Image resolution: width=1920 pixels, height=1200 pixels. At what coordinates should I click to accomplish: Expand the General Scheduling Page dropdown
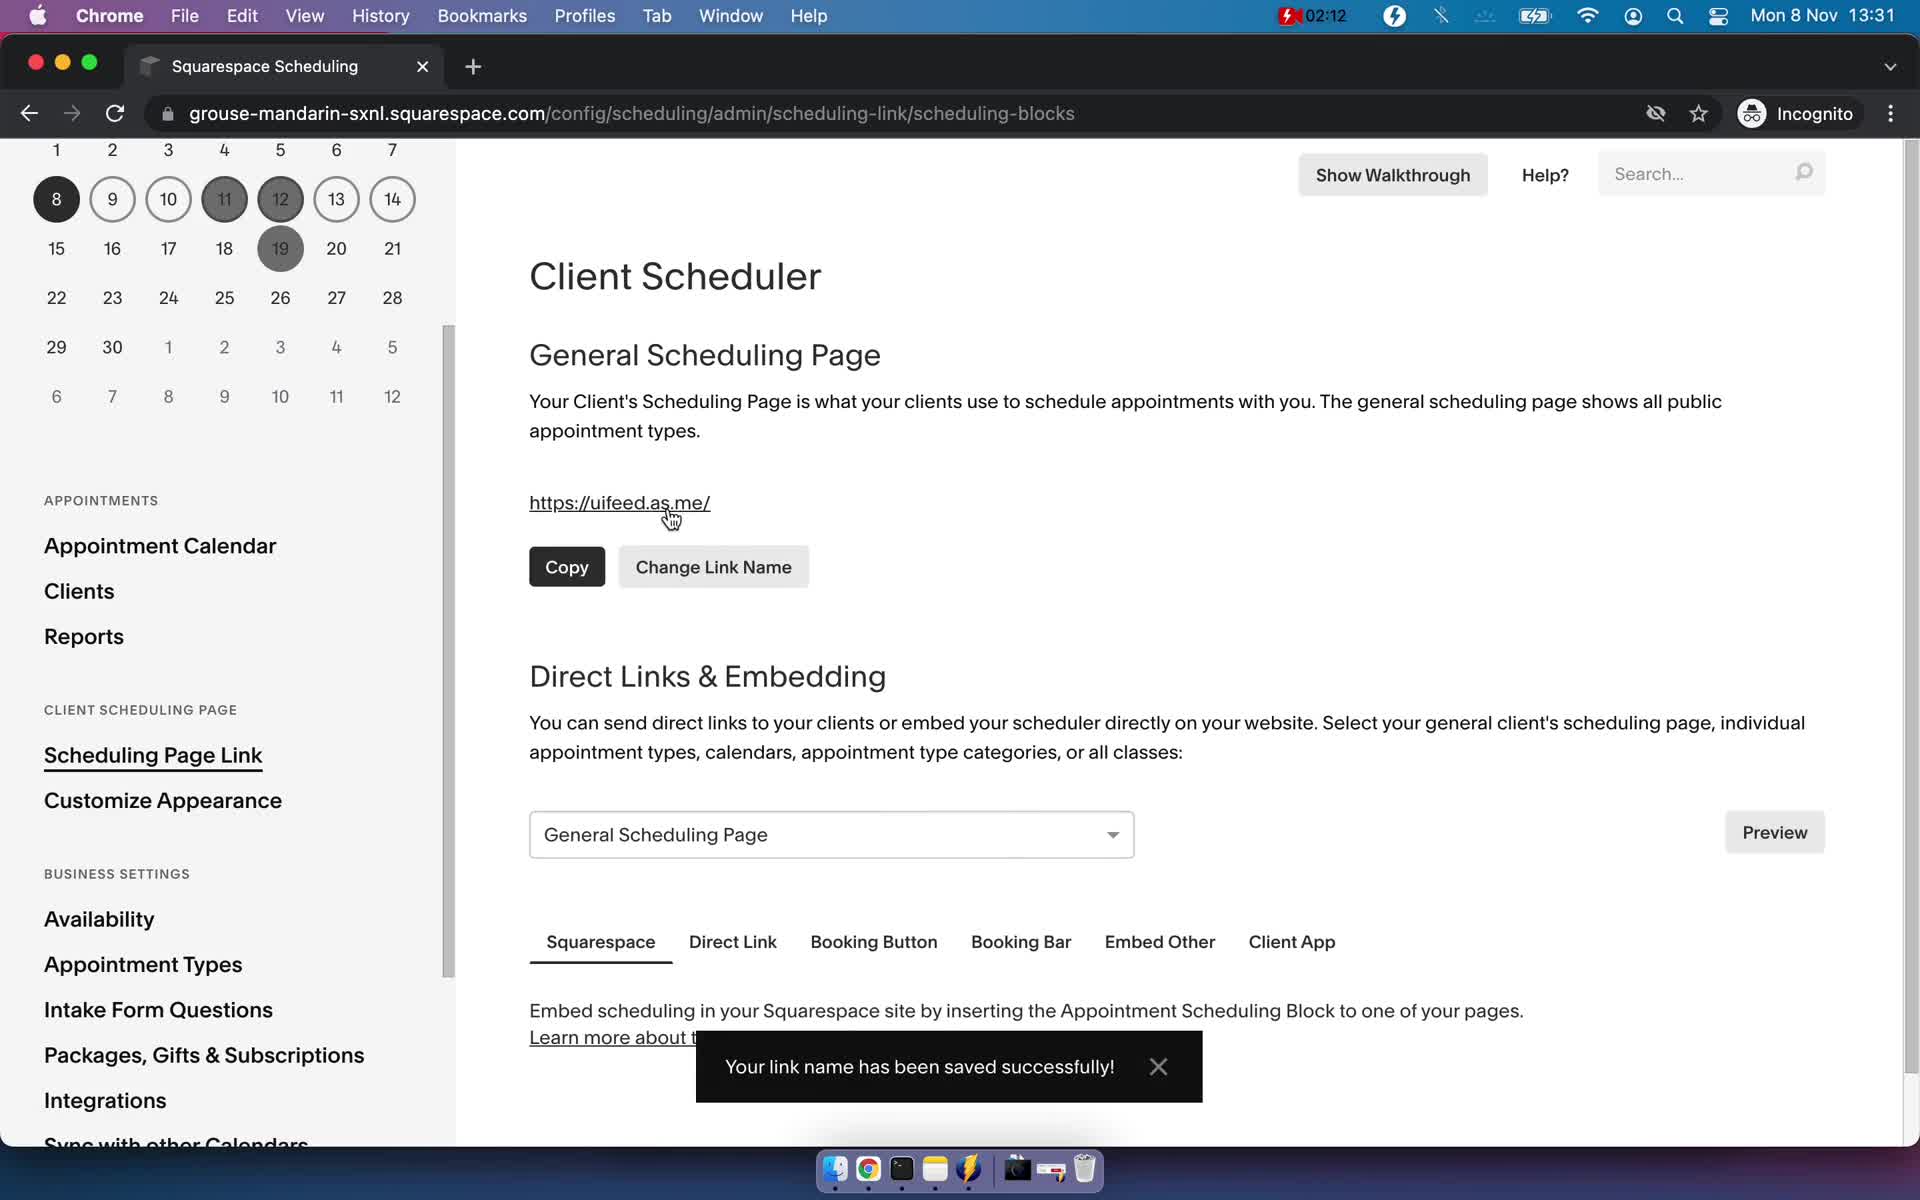tap(831, 835)
